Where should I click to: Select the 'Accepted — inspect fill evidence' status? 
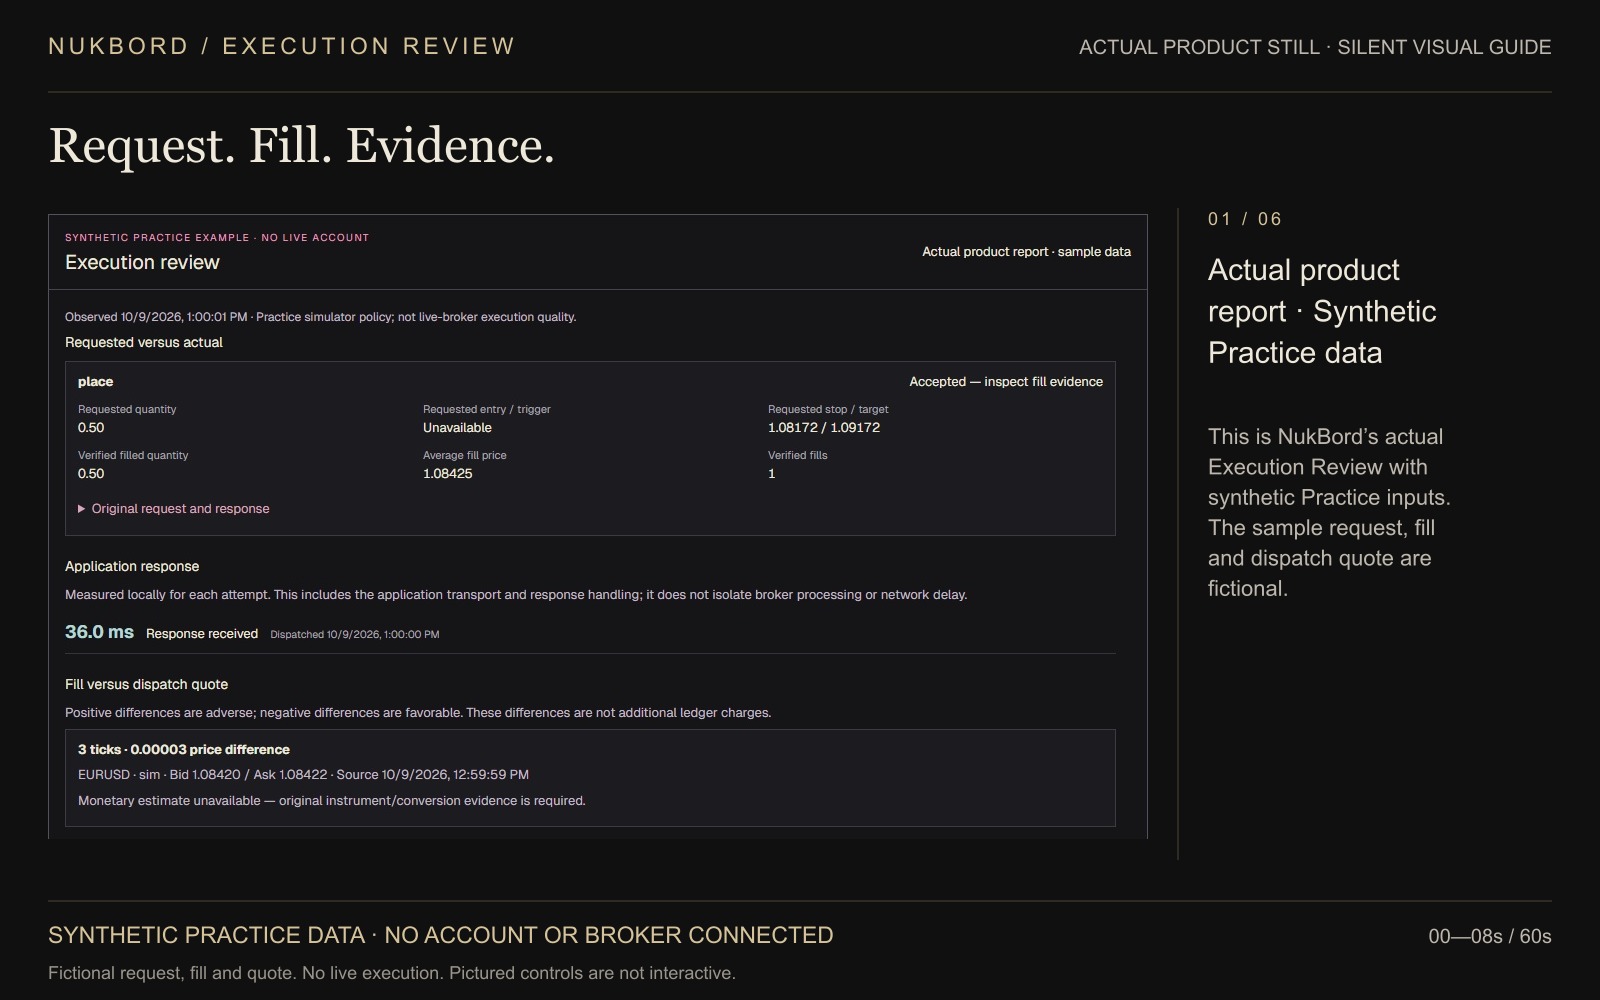pyautogui.click(x=1006, y=382)
